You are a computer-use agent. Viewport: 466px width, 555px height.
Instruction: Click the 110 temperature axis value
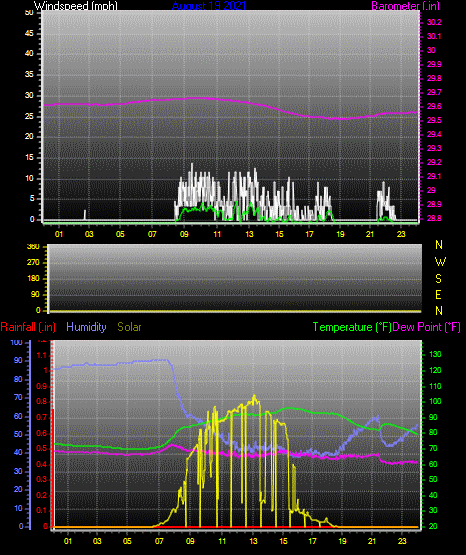point(435,387)
